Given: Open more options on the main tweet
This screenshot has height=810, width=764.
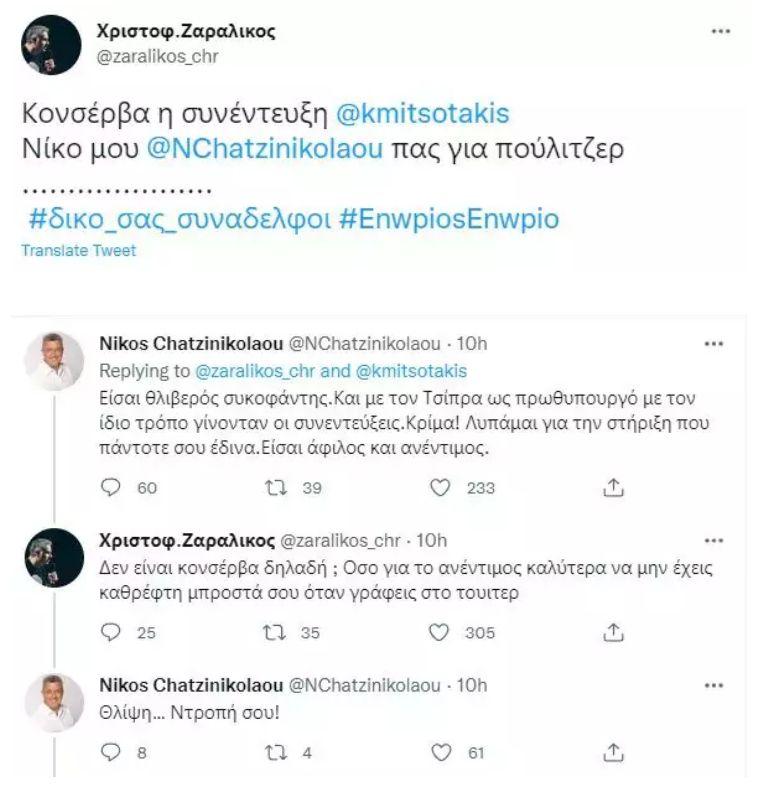Looking at the screenshot, I should click(x=720, y=32).
